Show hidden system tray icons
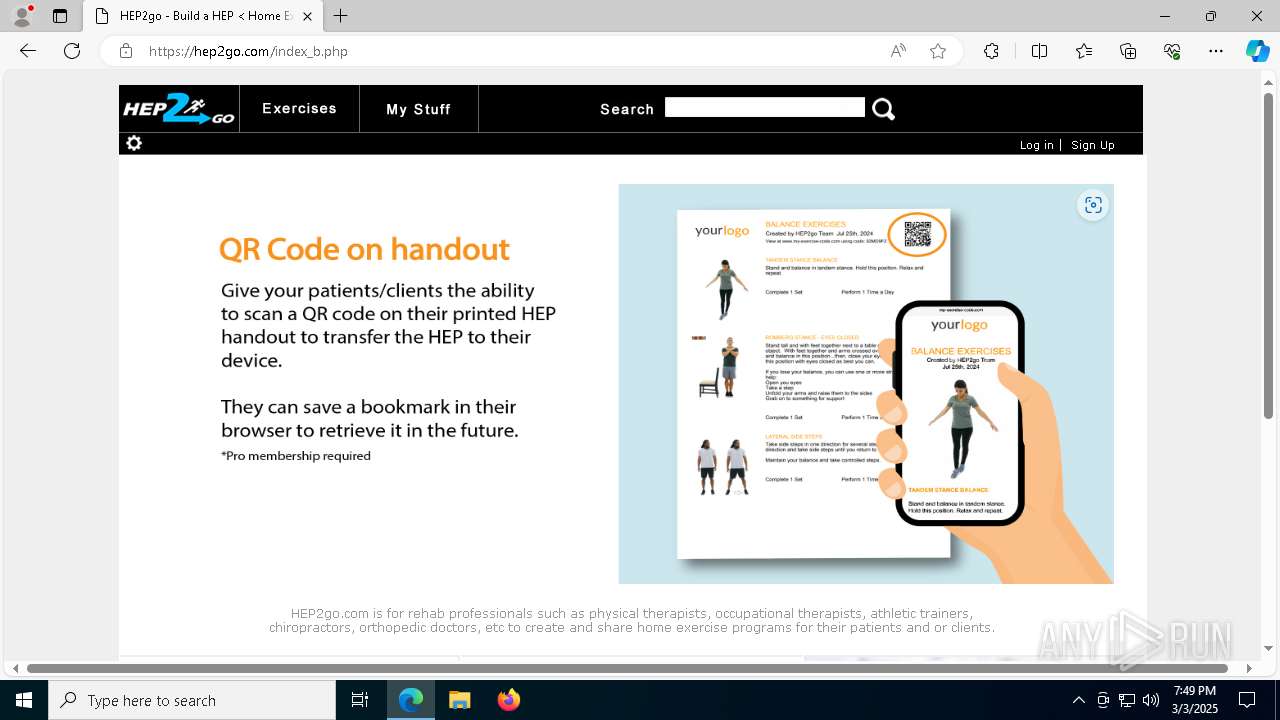 click(x=1078, y=700)
